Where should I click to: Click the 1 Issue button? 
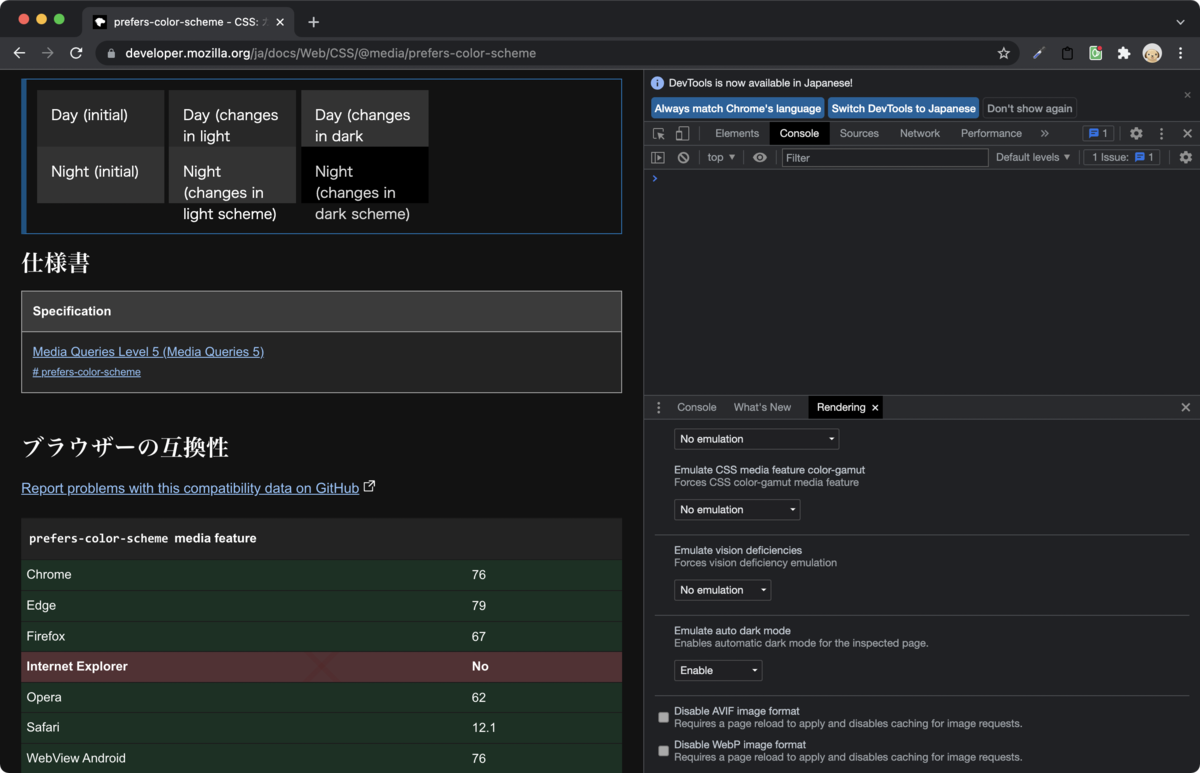tap(1122, 157)
